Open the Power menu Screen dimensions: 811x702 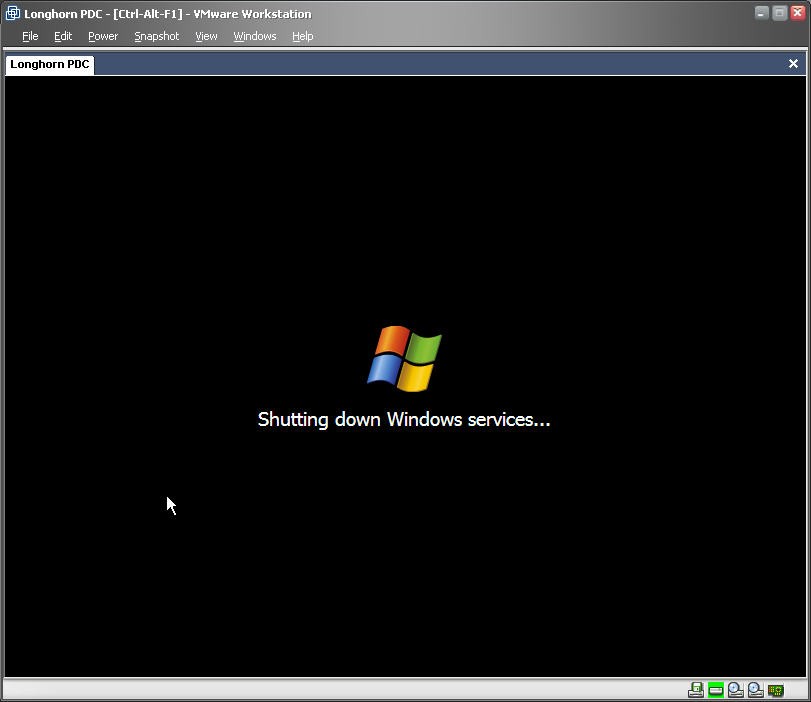[x=103, y=36]
